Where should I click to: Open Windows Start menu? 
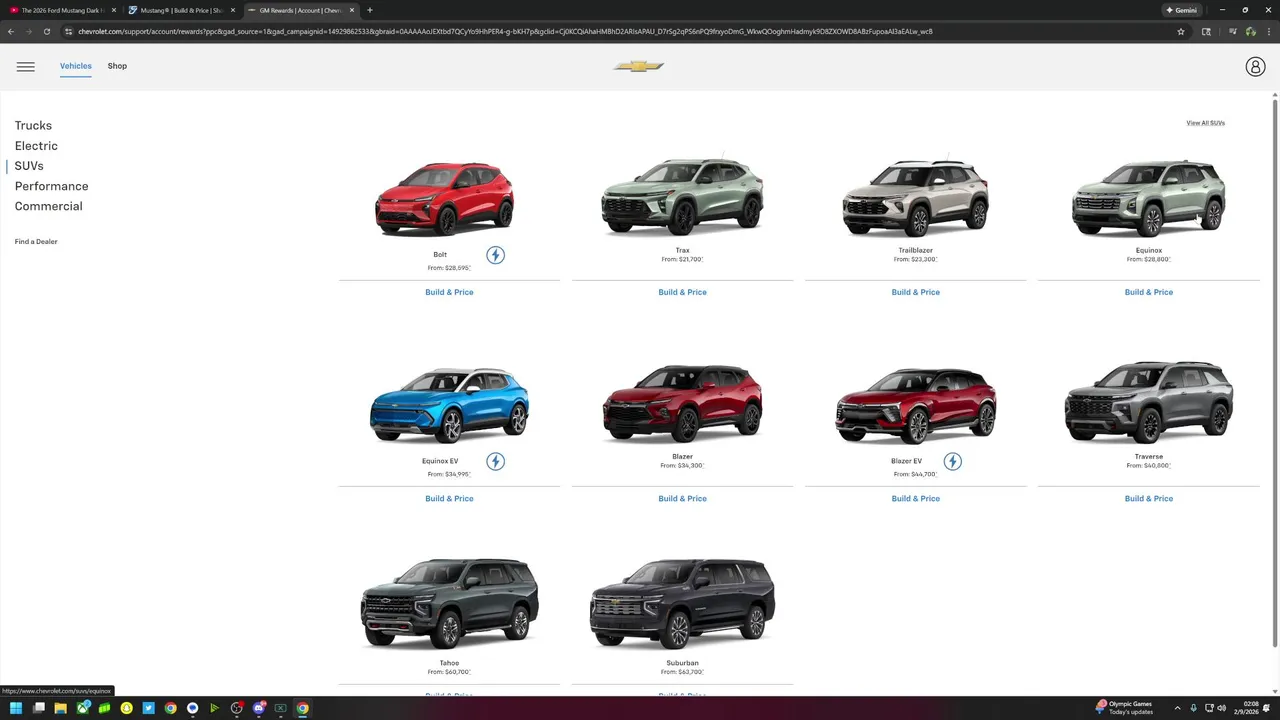[16, 708]
